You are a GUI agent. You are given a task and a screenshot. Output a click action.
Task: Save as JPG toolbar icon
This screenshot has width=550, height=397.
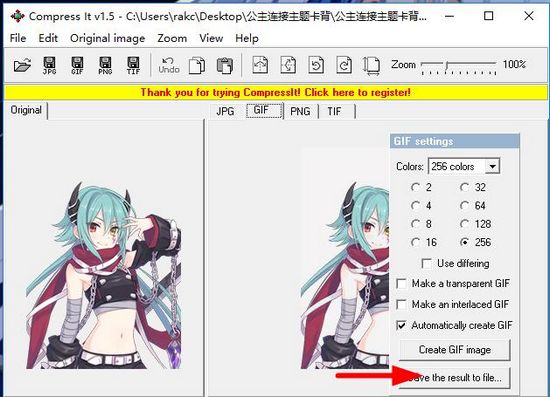(x=49, y=65)
